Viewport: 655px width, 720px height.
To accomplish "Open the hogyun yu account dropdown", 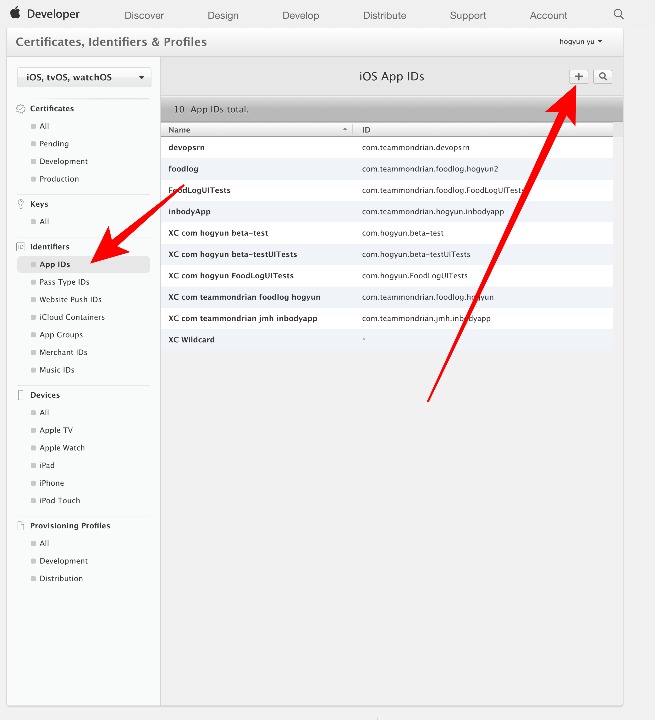I will 581,41.
